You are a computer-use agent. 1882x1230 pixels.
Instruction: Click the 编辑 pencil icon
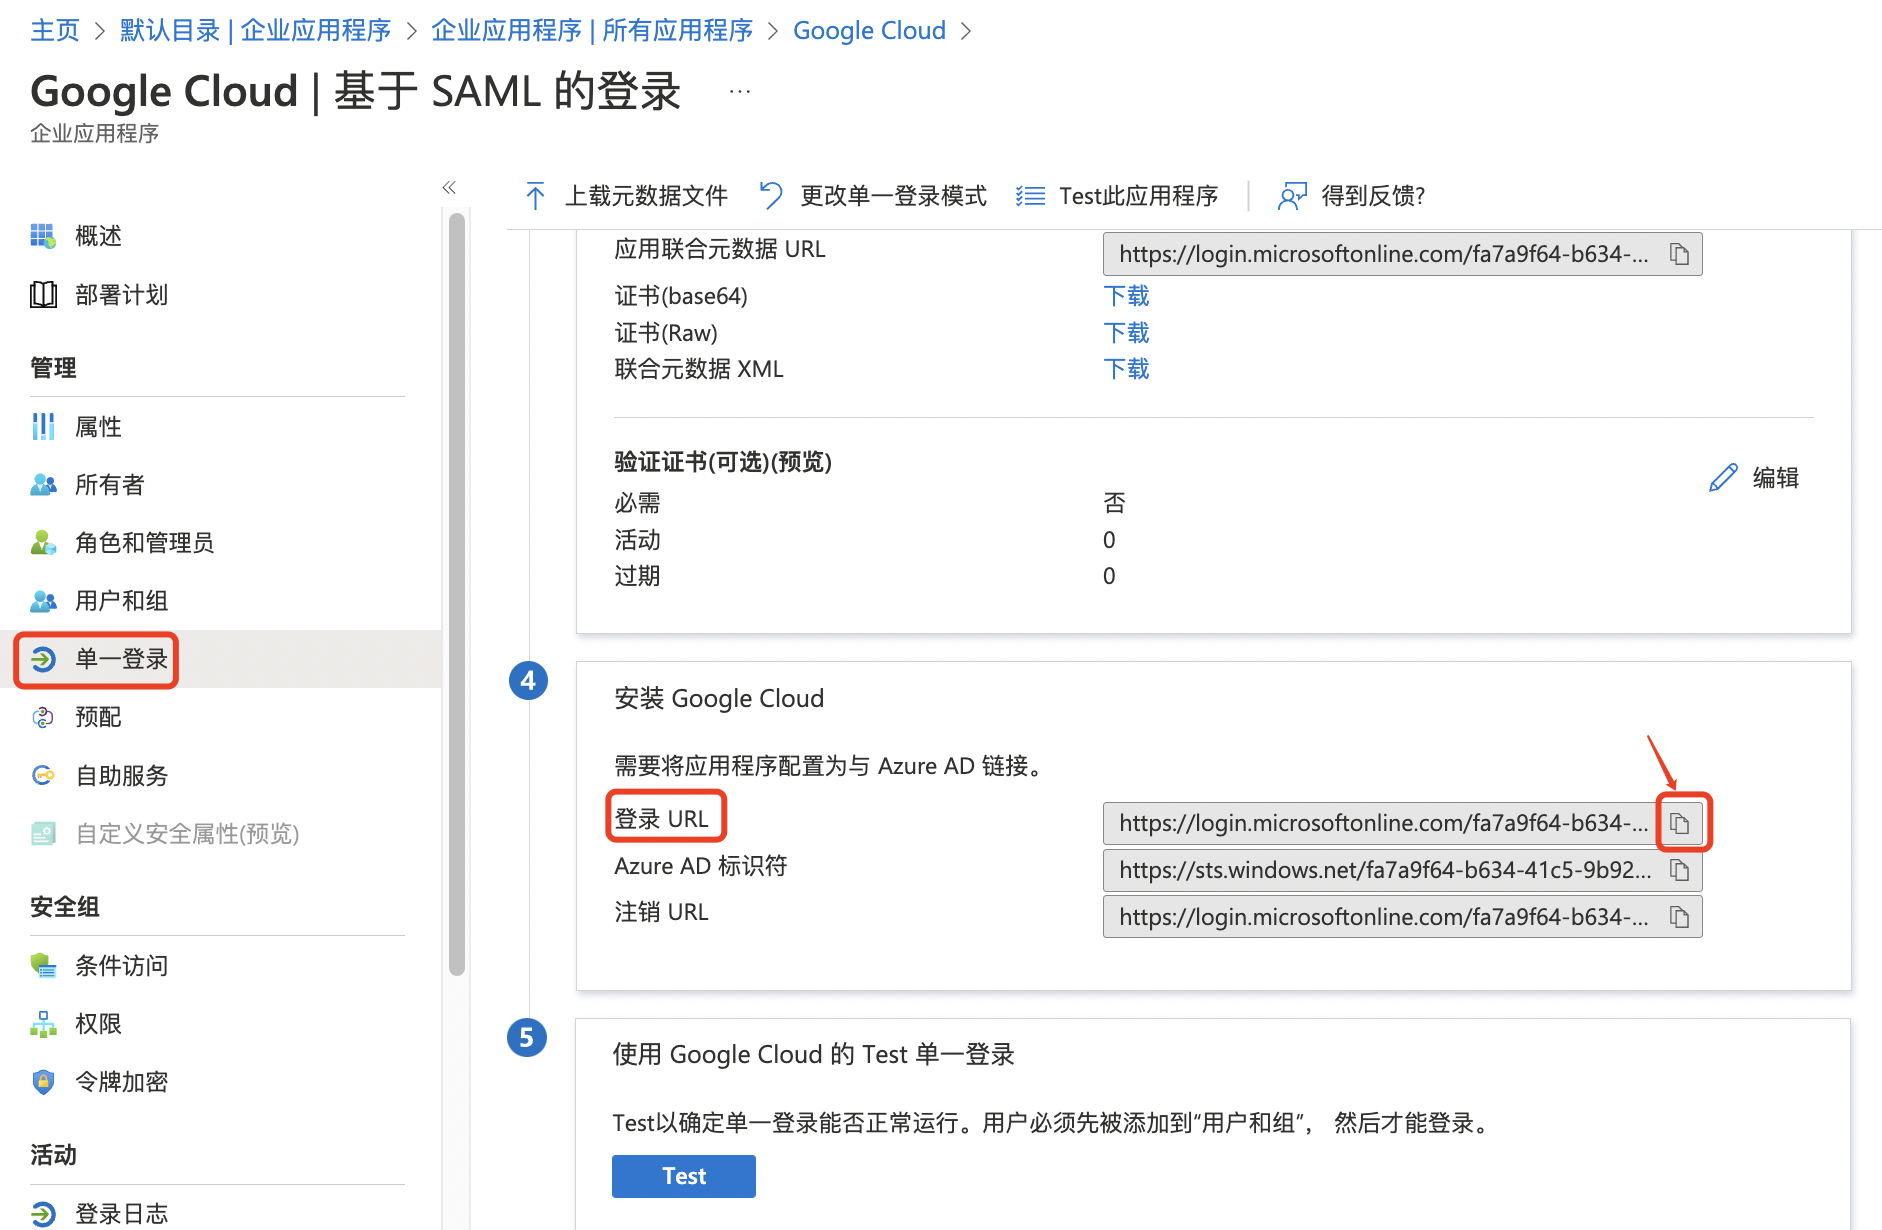pyautogui.click(x=1723, y=478)
